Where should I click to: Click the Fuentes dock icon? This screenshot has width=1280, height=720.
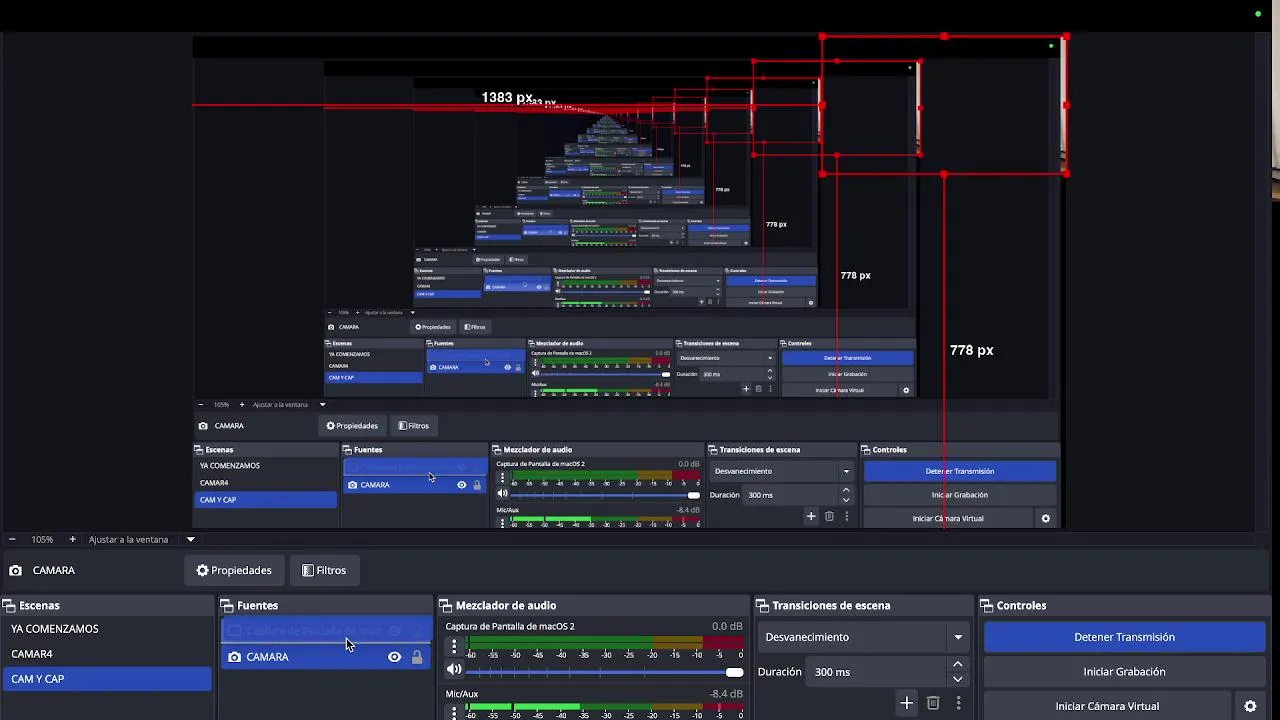click(227, 606)
